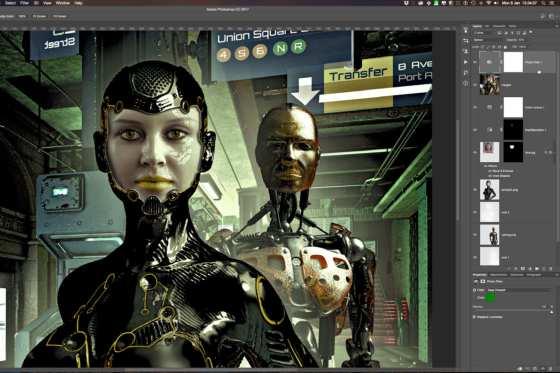This screenshot has height=373, width=560.
Task: Click the Fill Screen button
Action: pyautogui.click(x=59, y=16)
